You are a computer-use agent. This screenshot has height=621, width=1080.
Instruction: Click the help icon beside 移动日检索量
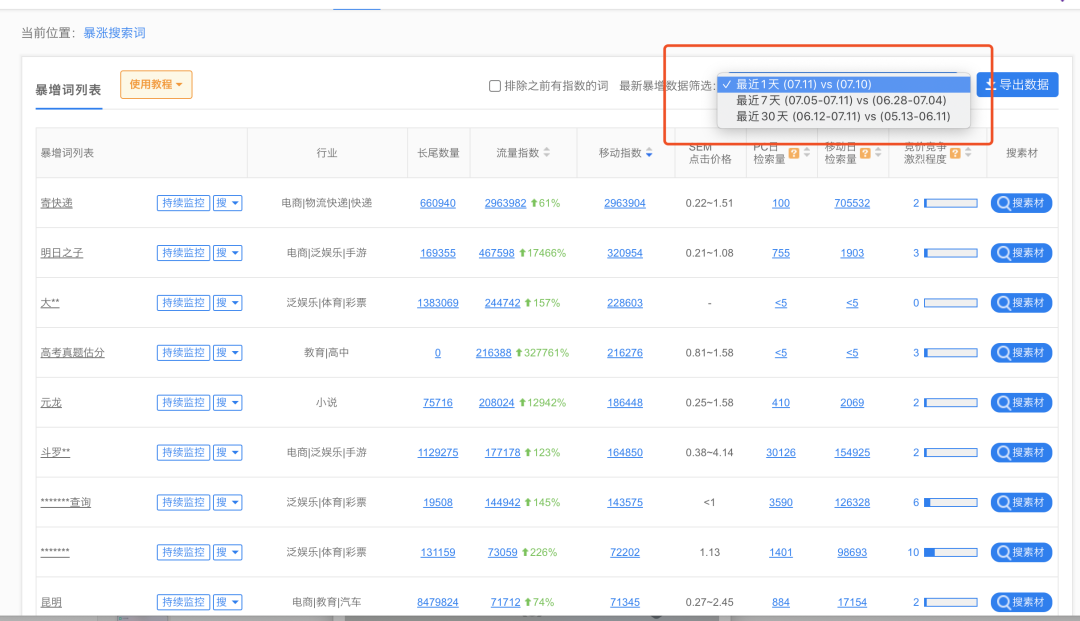coord(864,153)
